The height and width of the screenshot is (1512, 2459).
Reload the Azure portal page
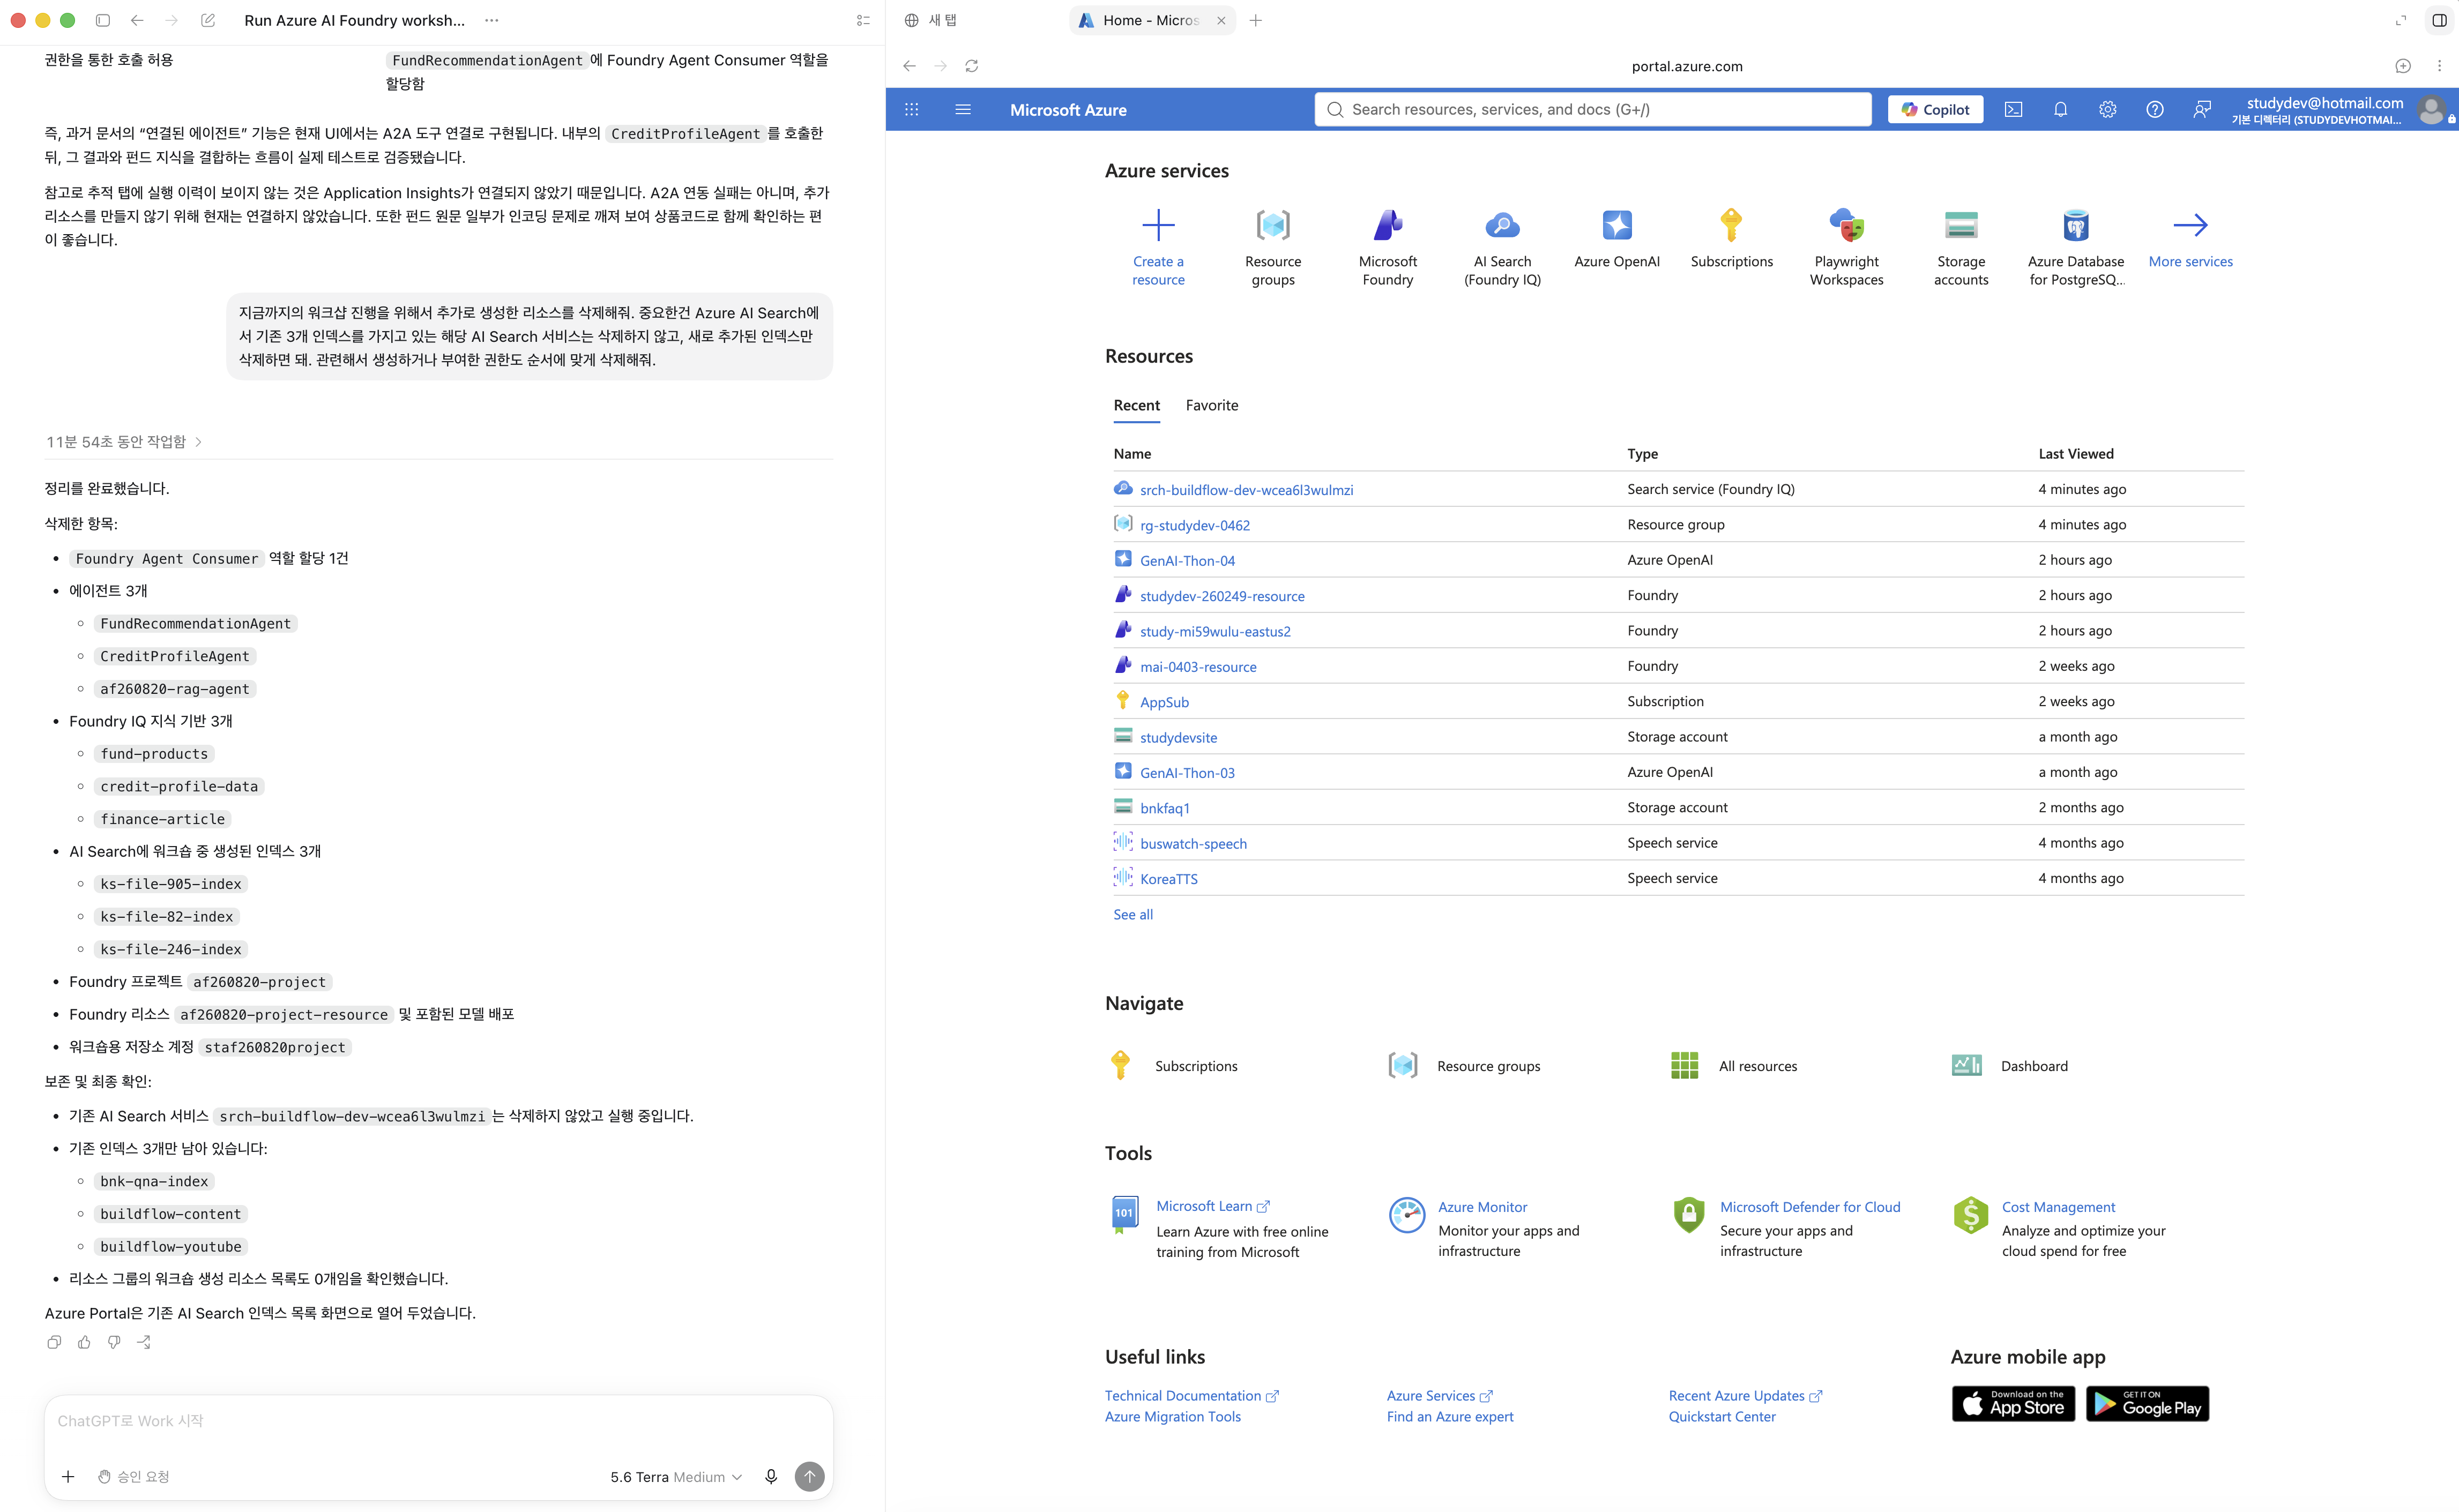pos(971,66)
